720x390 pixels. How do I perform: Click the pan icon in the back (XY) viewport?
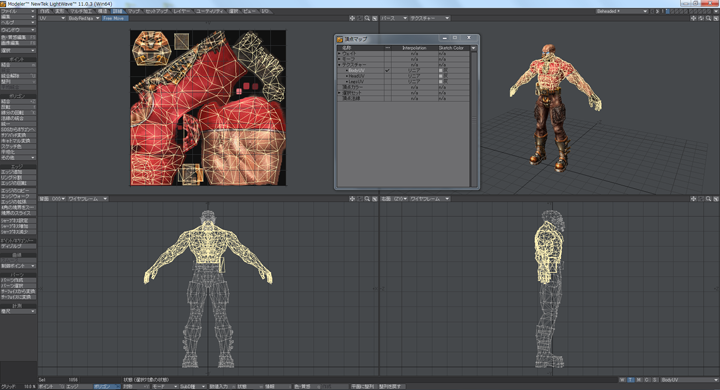(x=352, y=199)
